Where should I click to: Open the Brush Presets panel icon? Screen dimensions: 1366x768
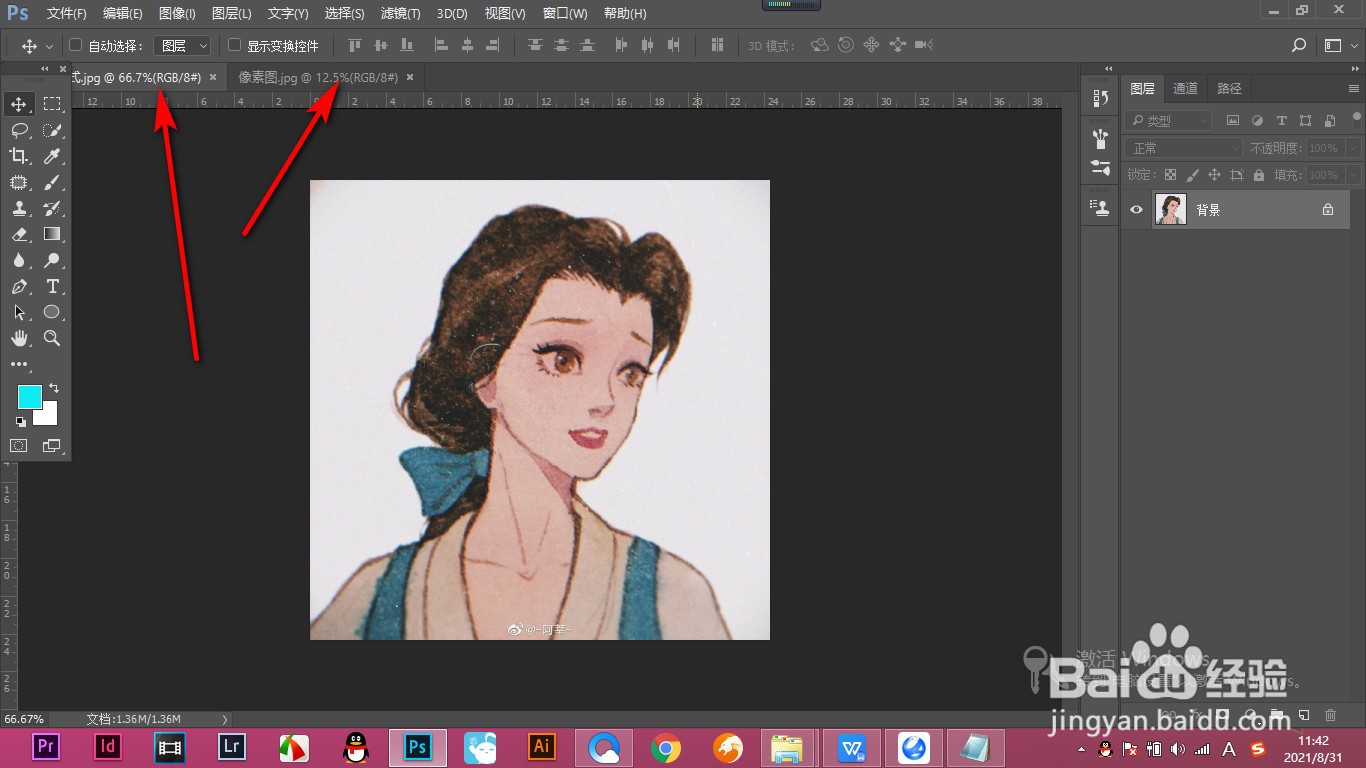[1101, 138]
